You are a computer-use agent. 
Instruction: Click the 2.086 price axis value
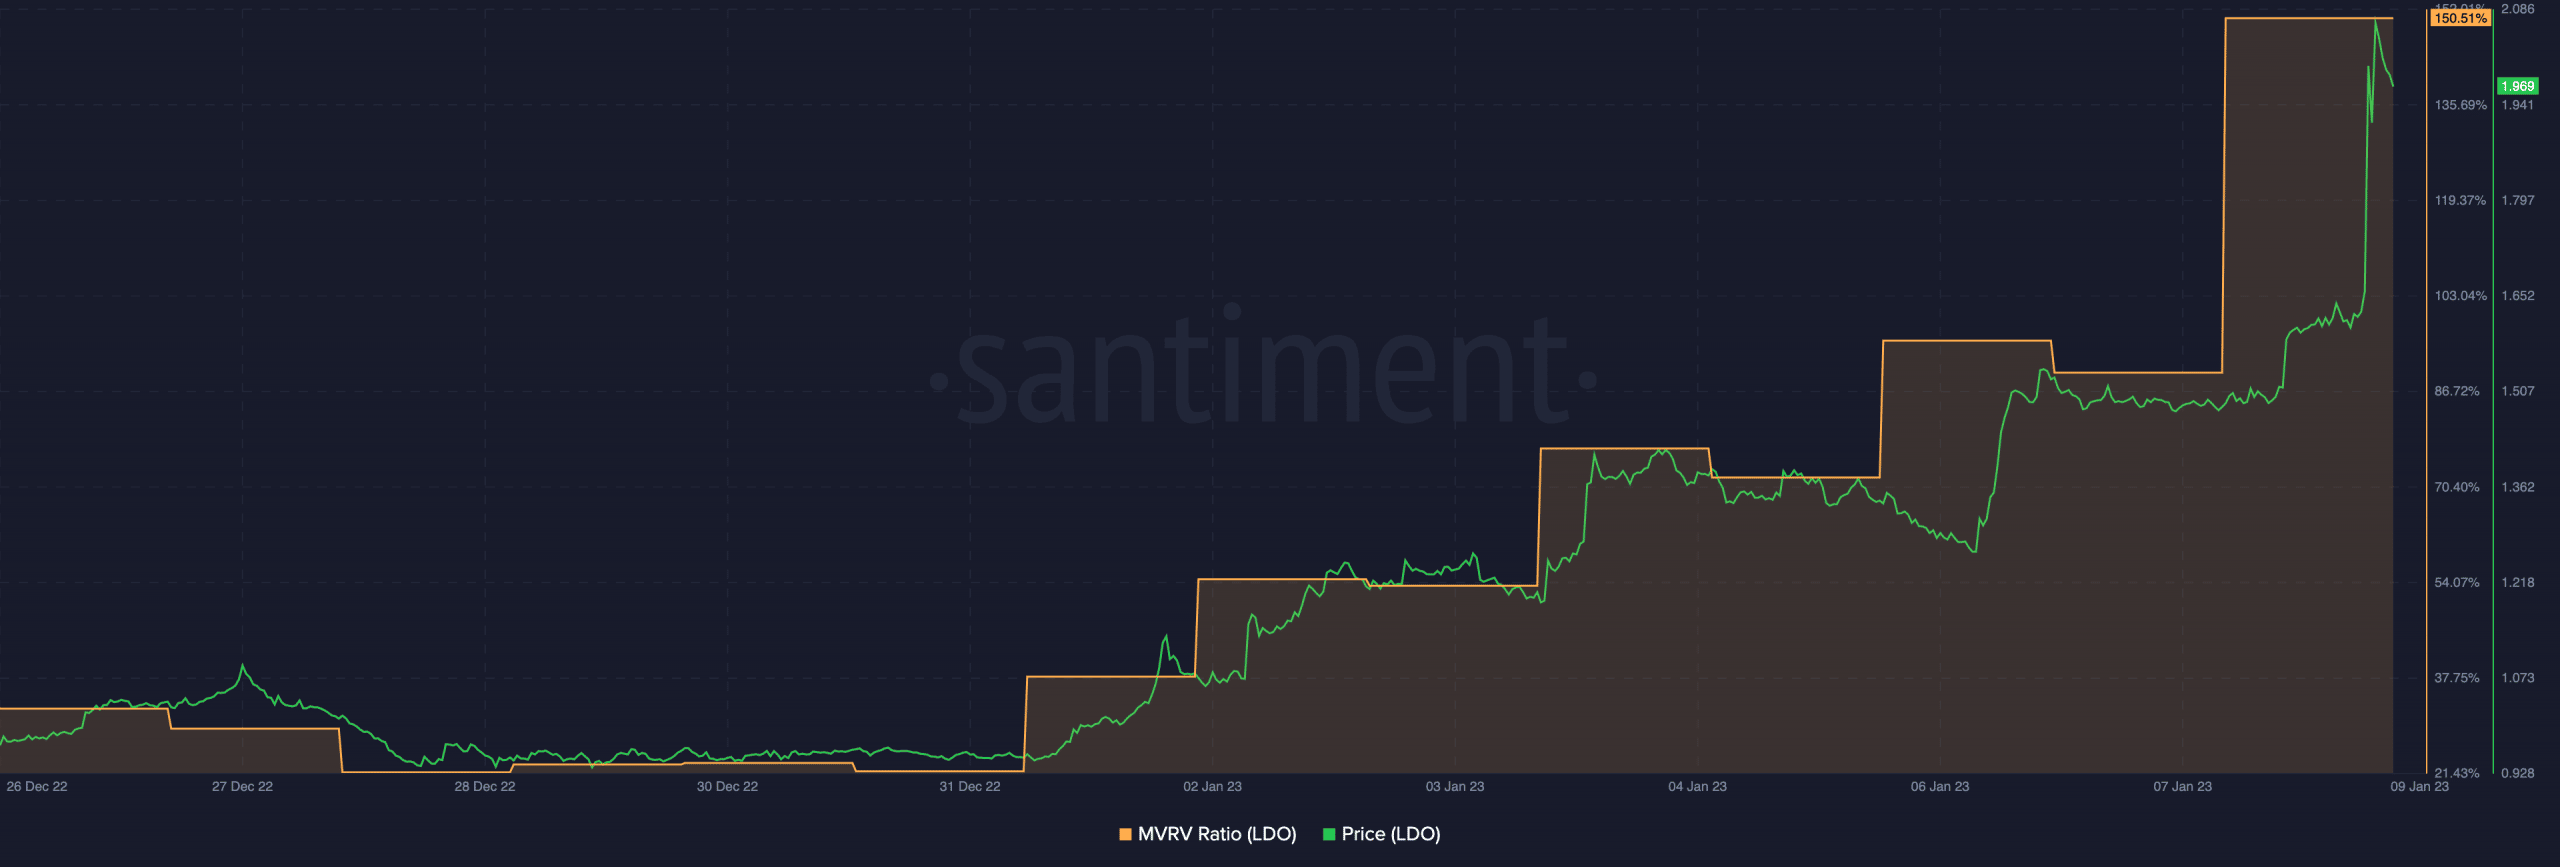(x=2518, y=9)
